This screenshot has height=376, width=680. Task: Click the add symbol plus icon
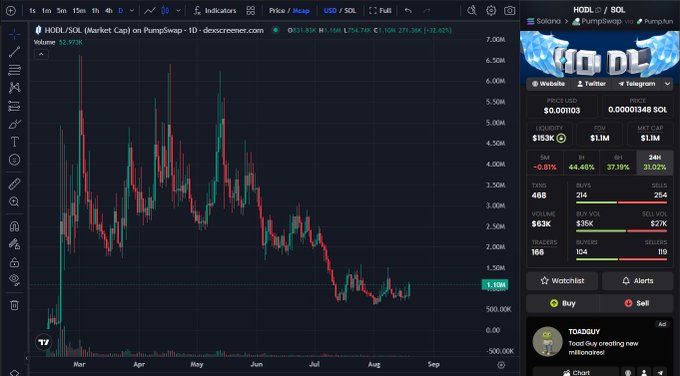click(11, 10)
